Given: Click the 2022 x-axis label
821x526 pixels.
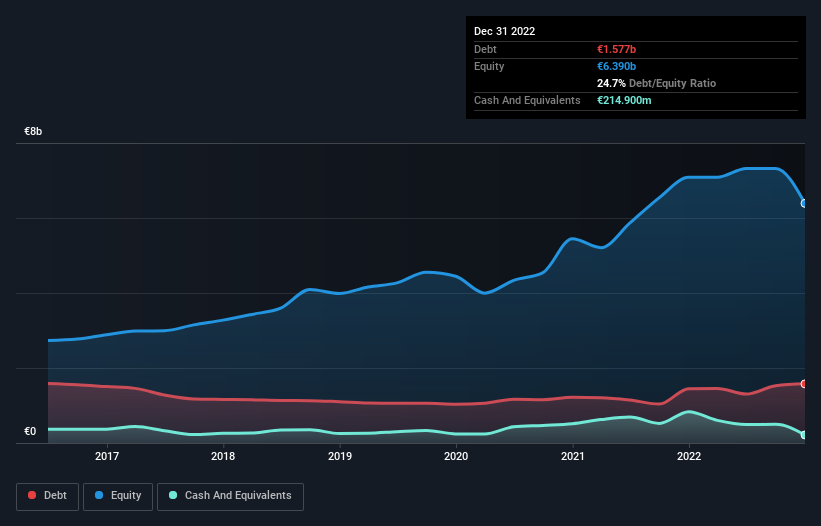Looking at the screenshot, I should click(689, 456).
